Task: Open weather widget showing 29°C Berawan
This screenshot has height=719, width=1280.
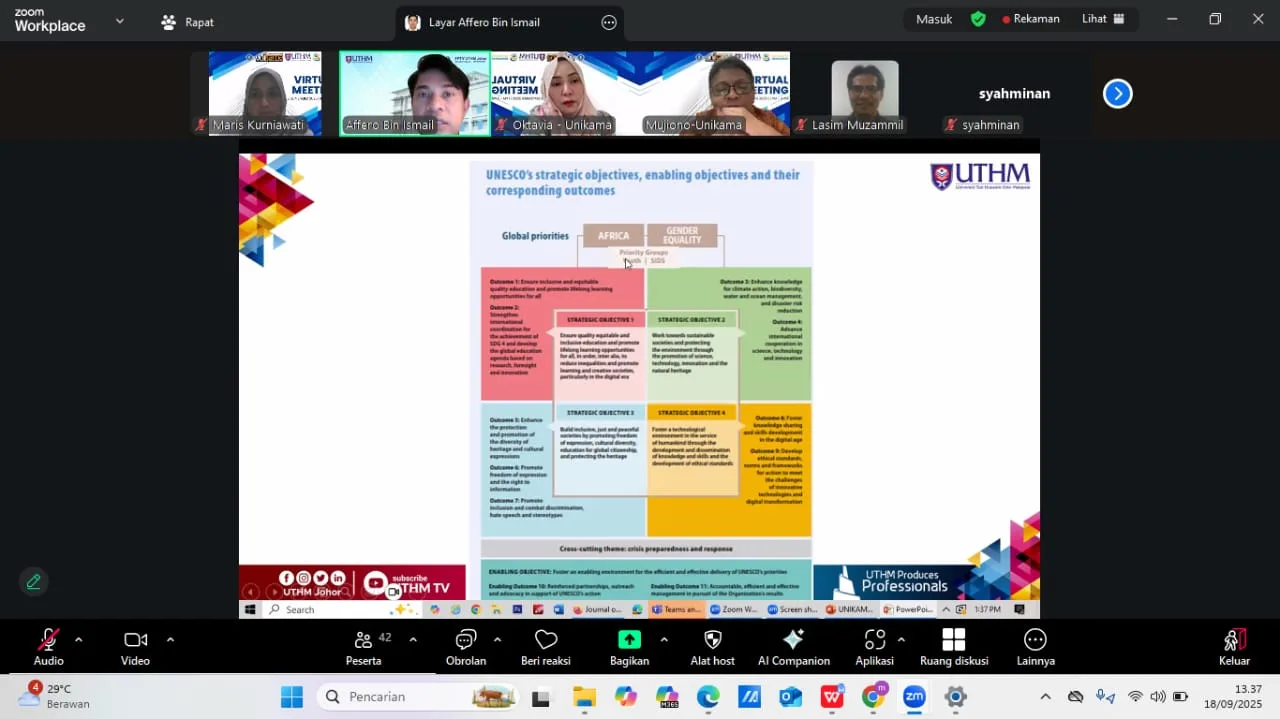Action: click(56, 696)
